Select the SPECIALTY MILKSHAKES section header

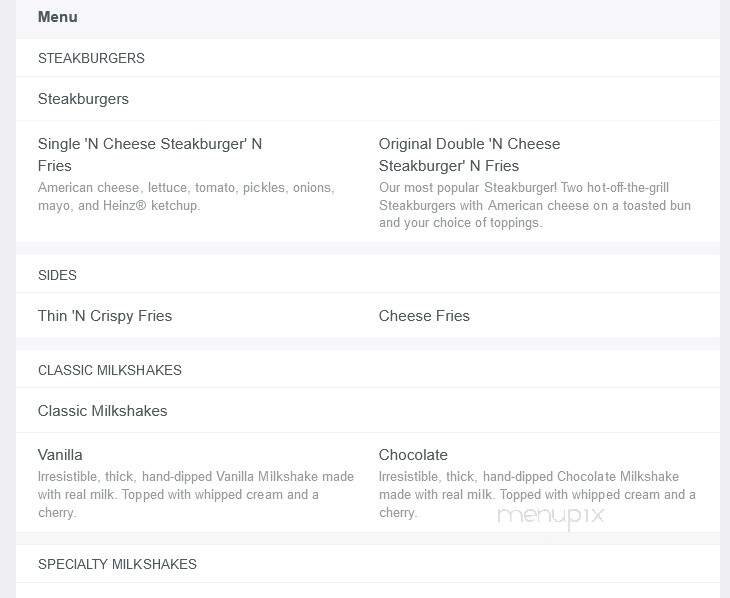point(117,564)
